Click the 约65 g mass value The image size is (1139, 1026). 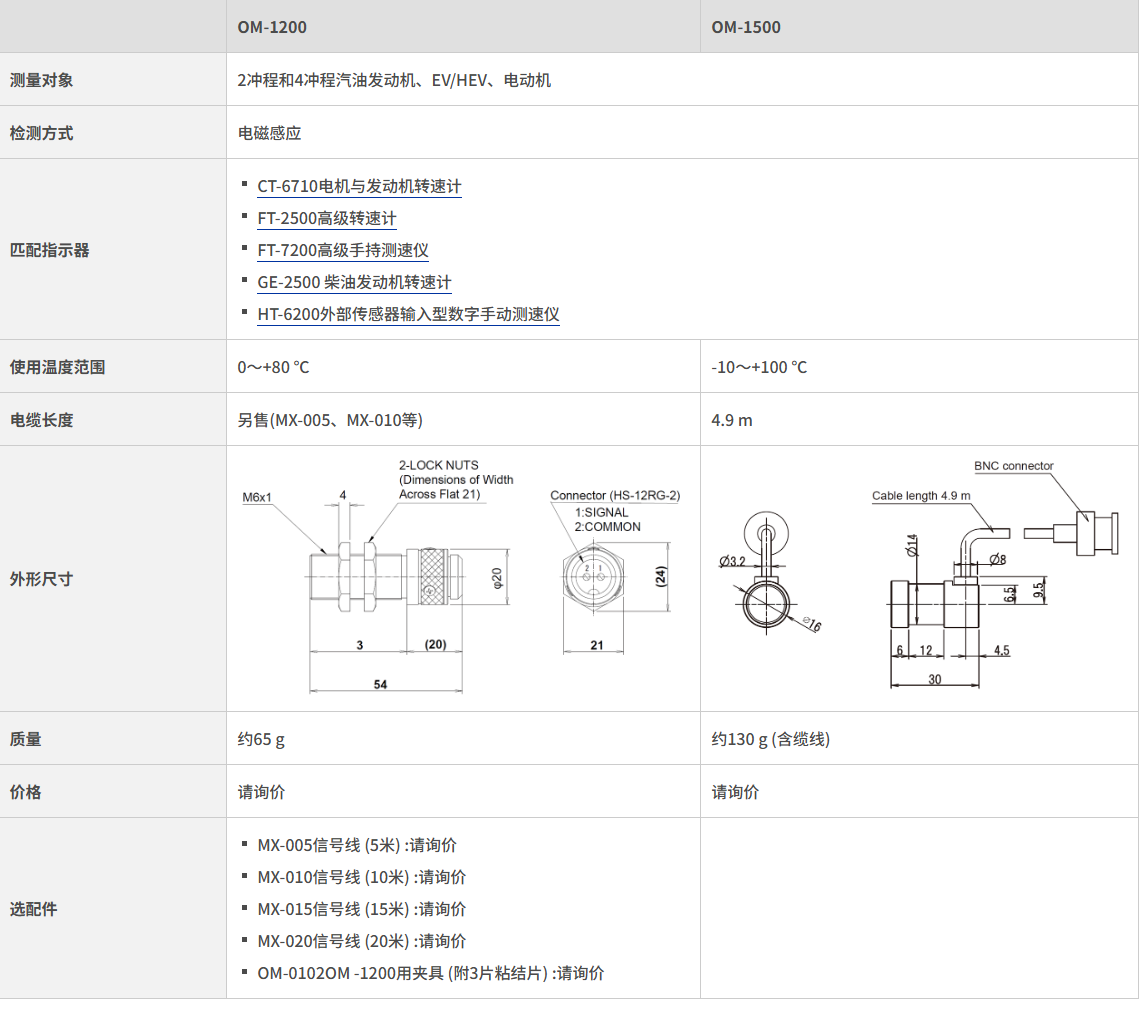tap(261, 739)
